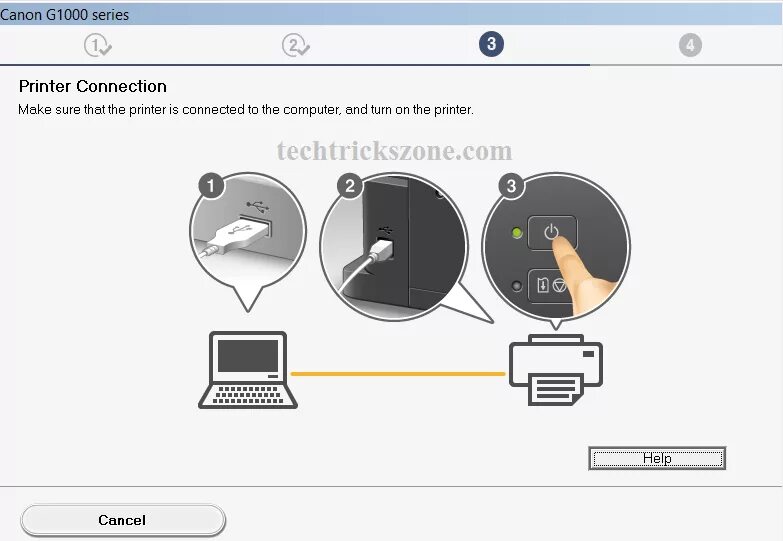Screen dimensions: 783x541
Task: Click the printer icon
Action: [556, 370]
